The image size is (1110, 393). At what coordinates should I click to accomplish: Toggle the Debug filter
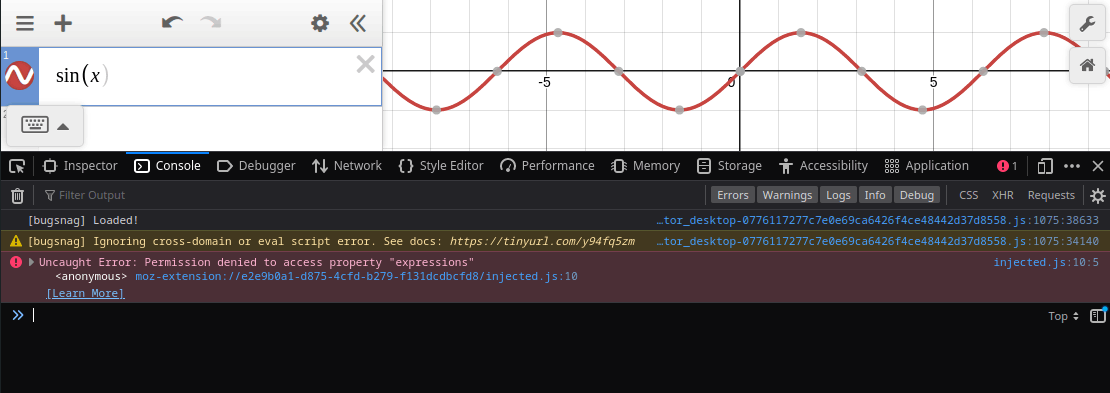[x=917, y=195]
